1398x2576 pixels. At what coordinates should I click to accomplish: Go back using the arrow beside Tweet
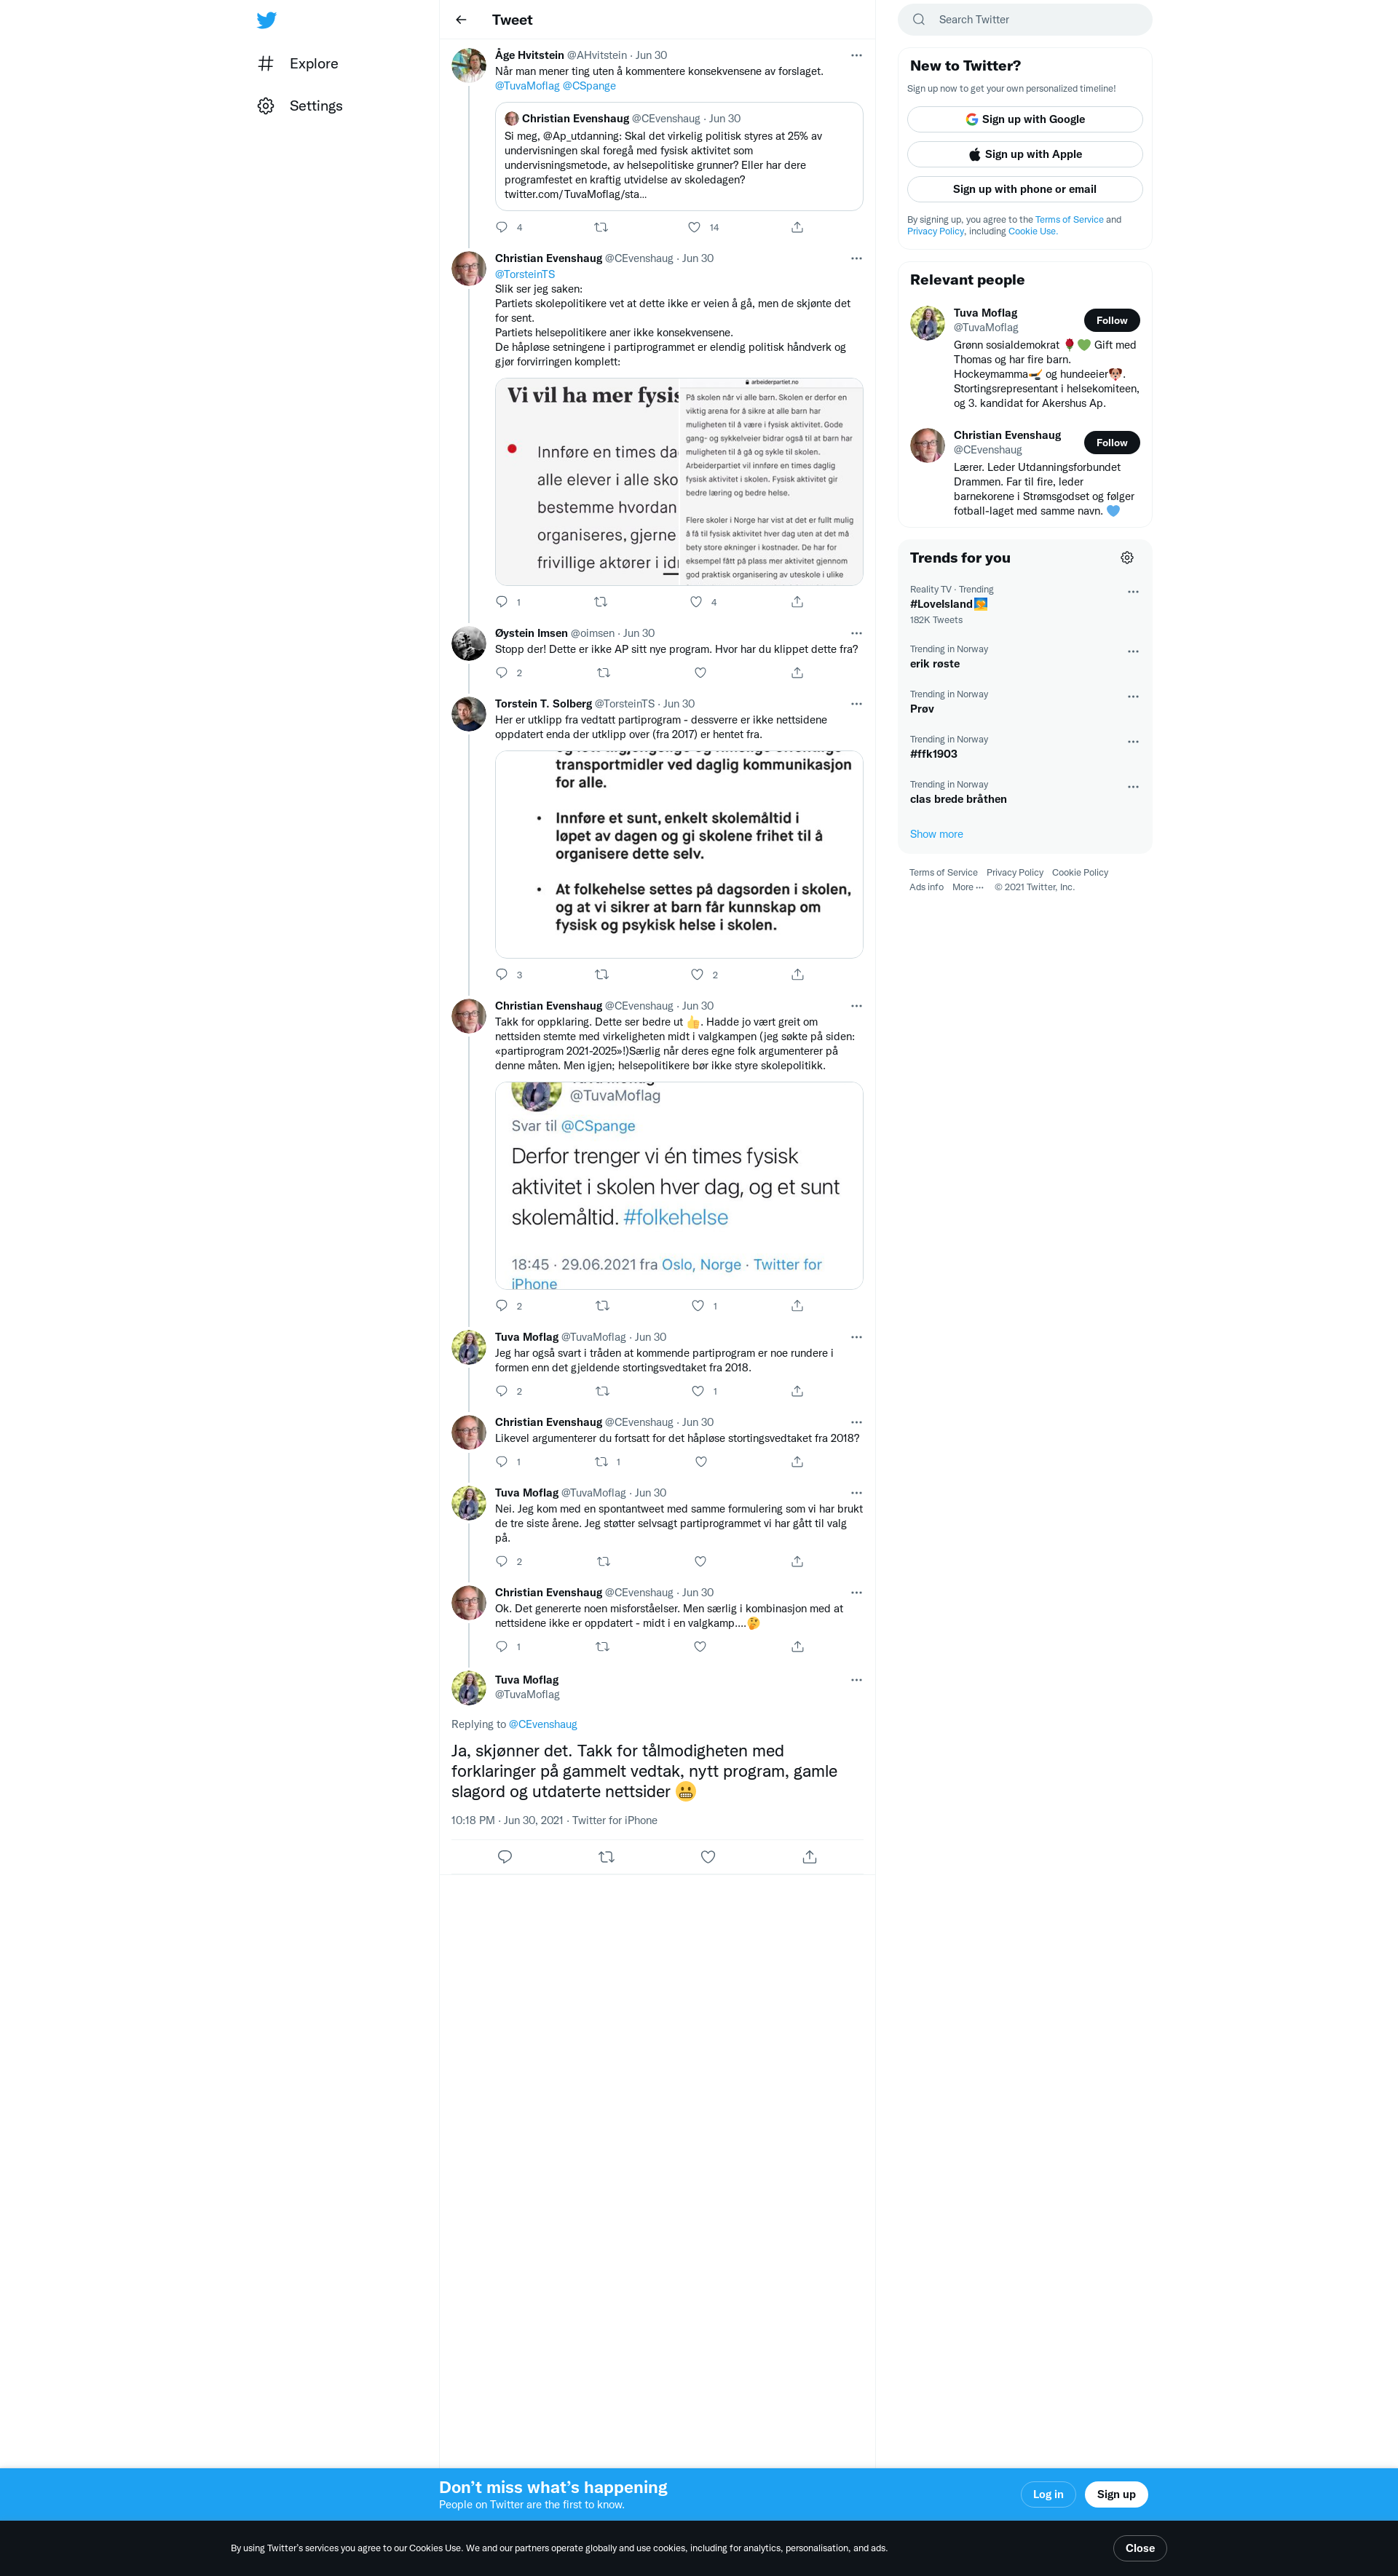pyautogui.click(x=461, y=20)
